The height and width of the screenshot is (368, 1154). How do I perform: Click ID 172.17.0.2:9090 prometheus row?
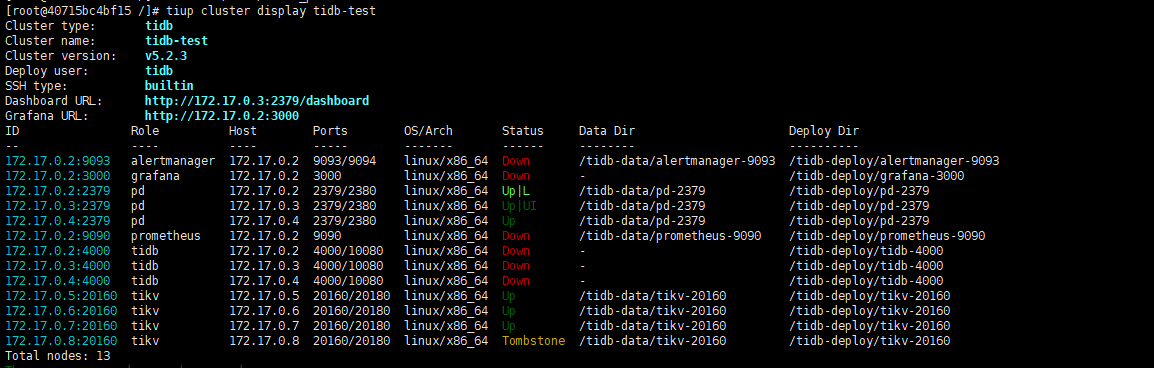pos(57,236)
